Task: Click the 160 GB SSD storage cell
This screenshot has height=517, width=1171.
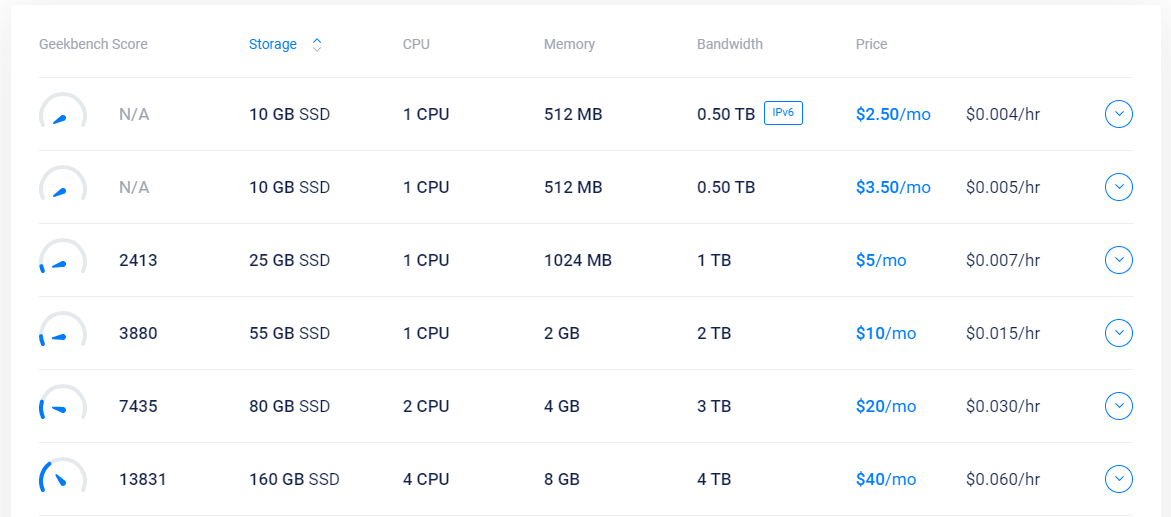Action: point(294,479)
